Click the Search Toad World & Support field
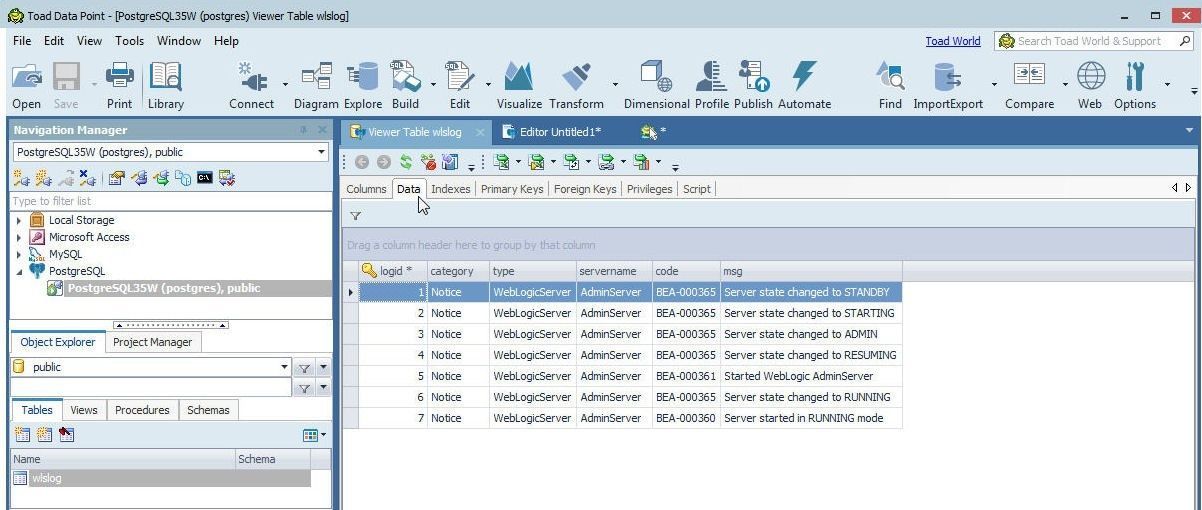The image size is (1202, 510). click(x=1096, y=41)
